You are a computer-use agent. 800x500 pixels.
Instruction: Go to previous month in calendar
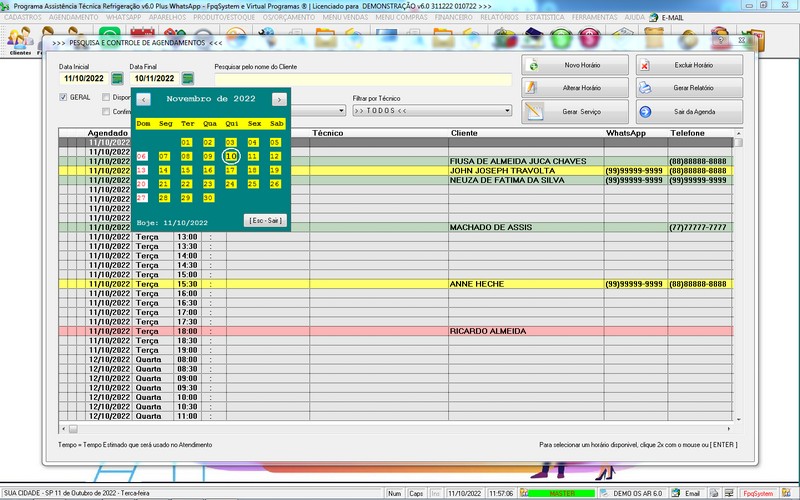click(x=143, y=99)
